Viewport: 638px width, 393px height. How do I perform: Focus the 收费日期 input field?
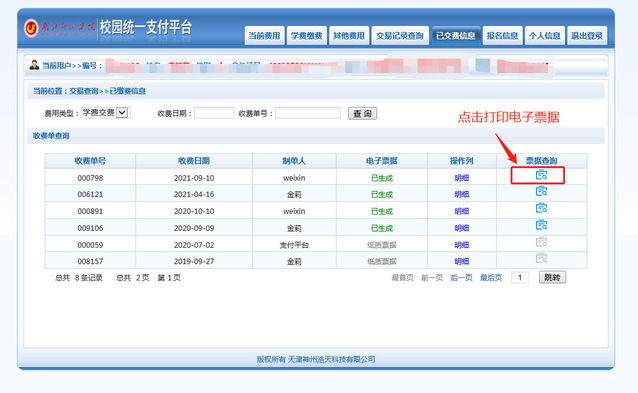click(214, 113)
